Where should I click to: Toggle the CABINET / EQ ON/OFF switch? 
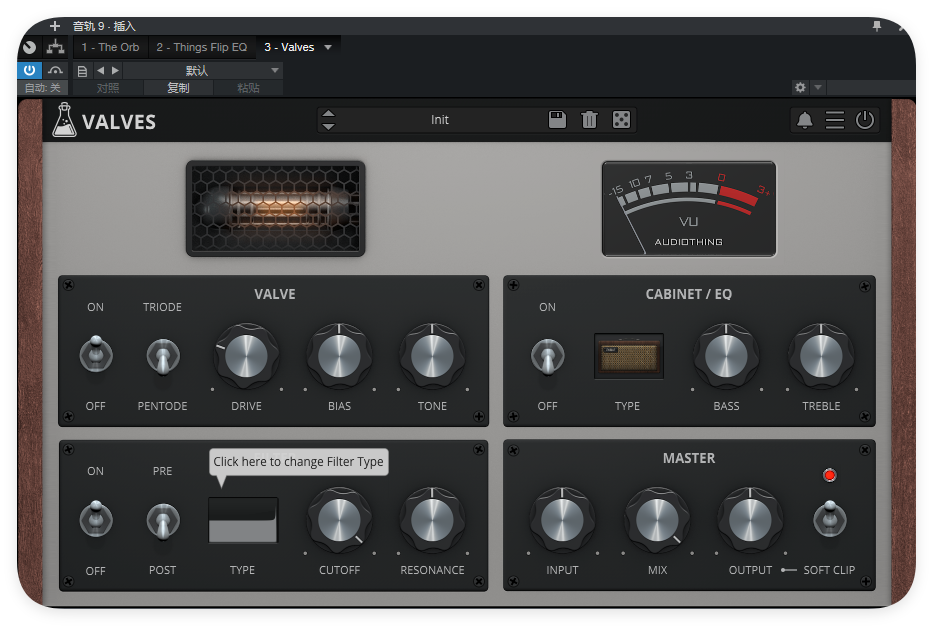coord(547,356)
